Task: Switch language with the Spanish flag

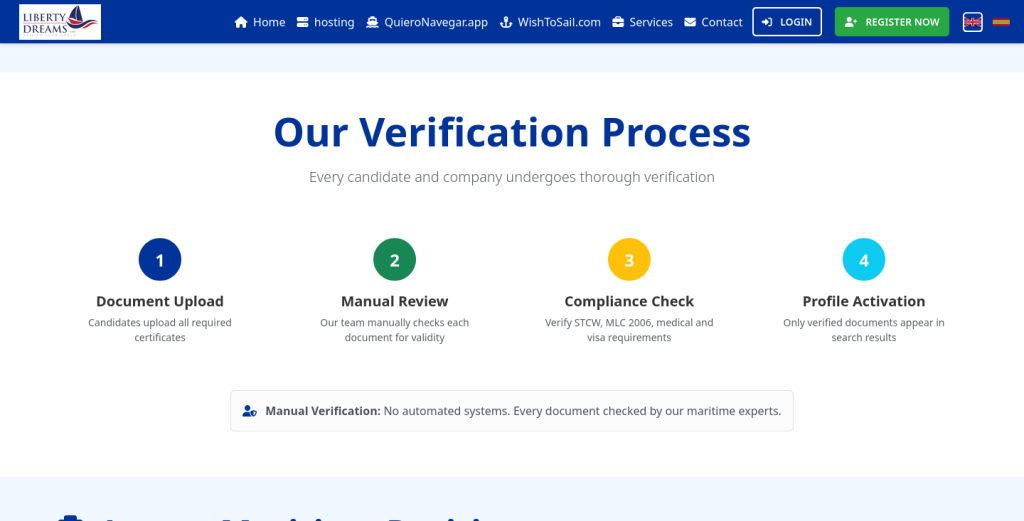Action: click(1001, 22)
